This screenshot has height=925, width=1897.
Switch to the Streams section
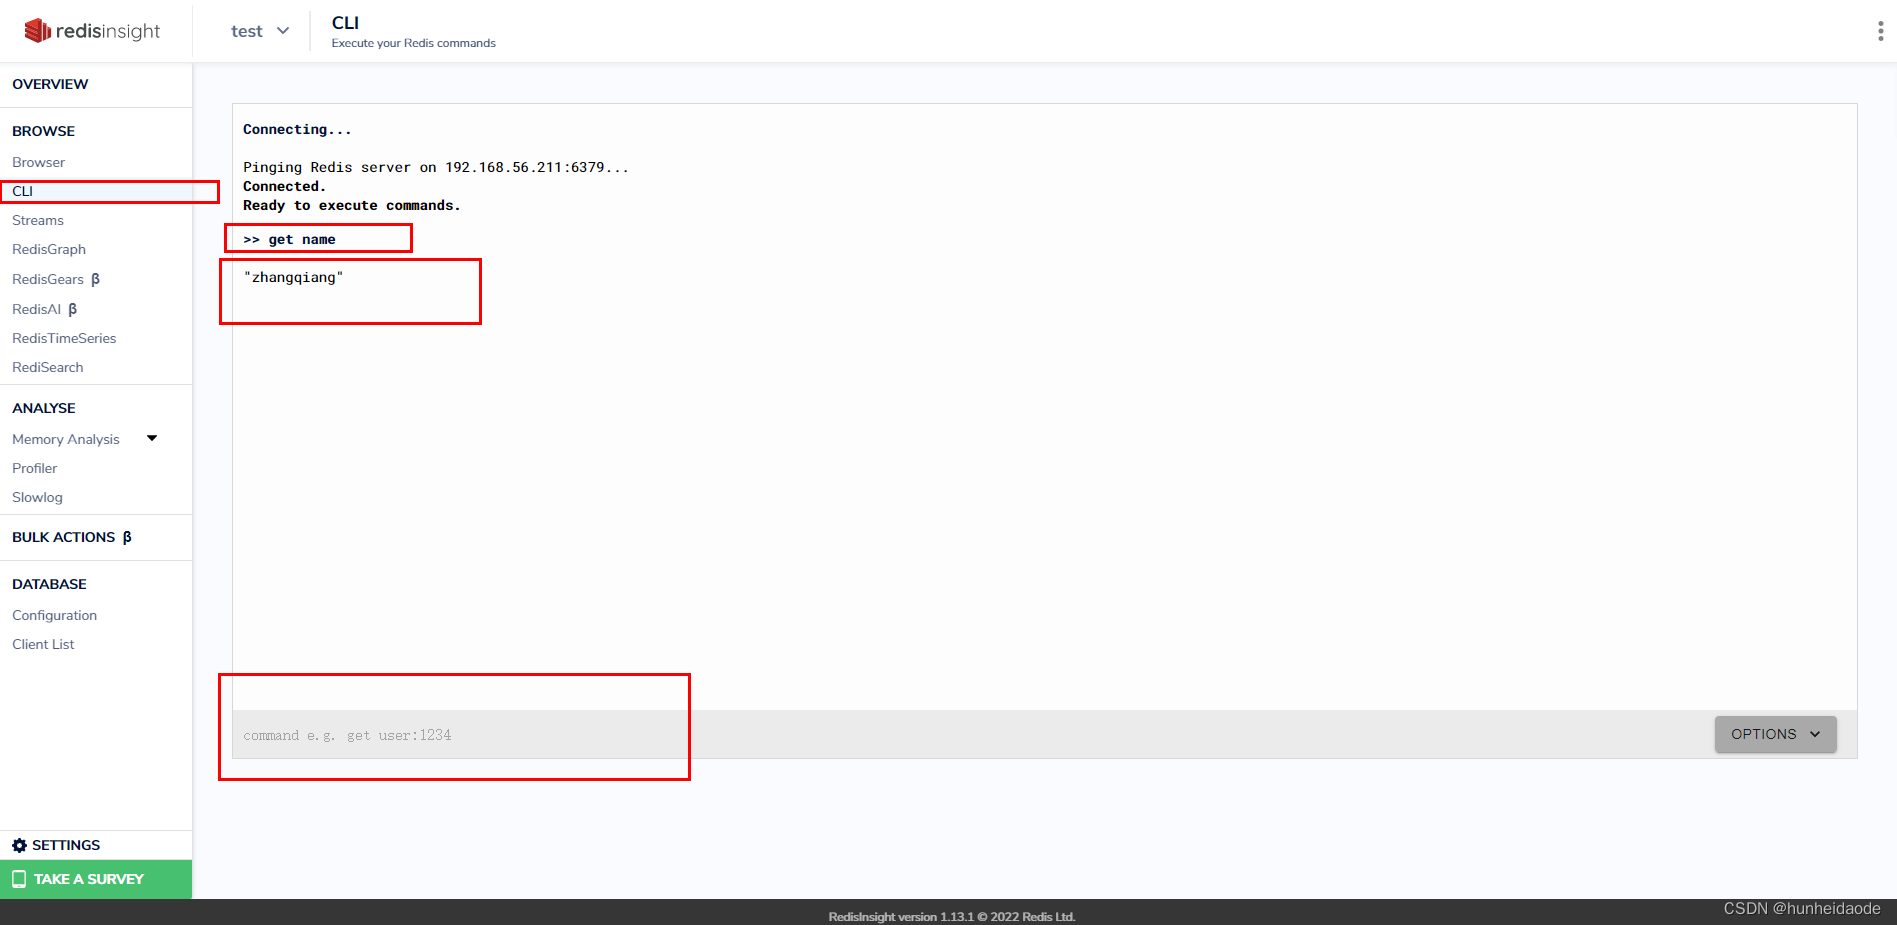(x=38, y=220)
